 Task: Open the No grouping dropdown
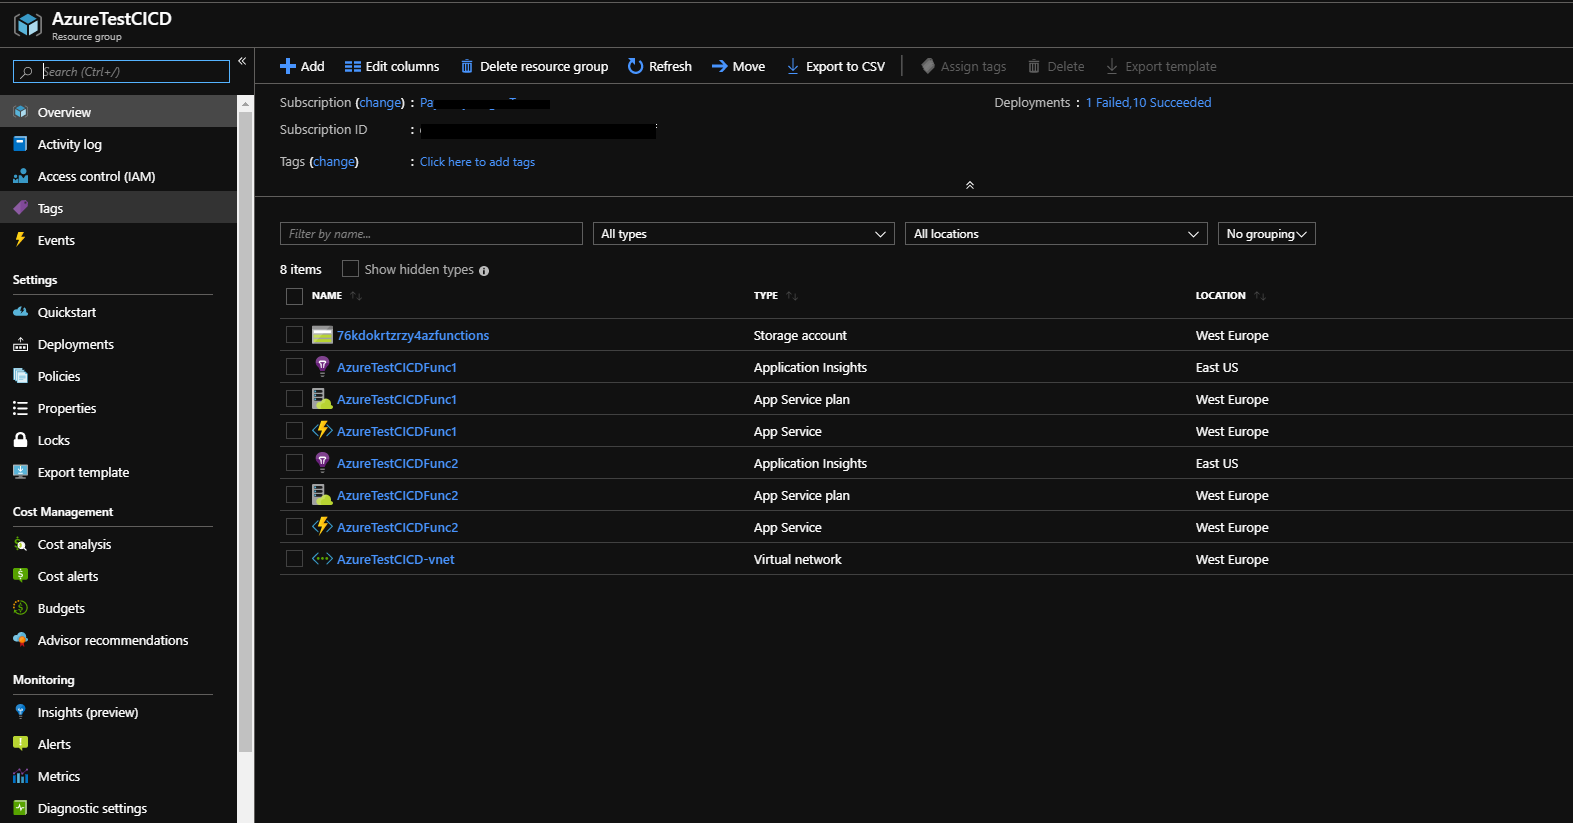click(1267, 234)
